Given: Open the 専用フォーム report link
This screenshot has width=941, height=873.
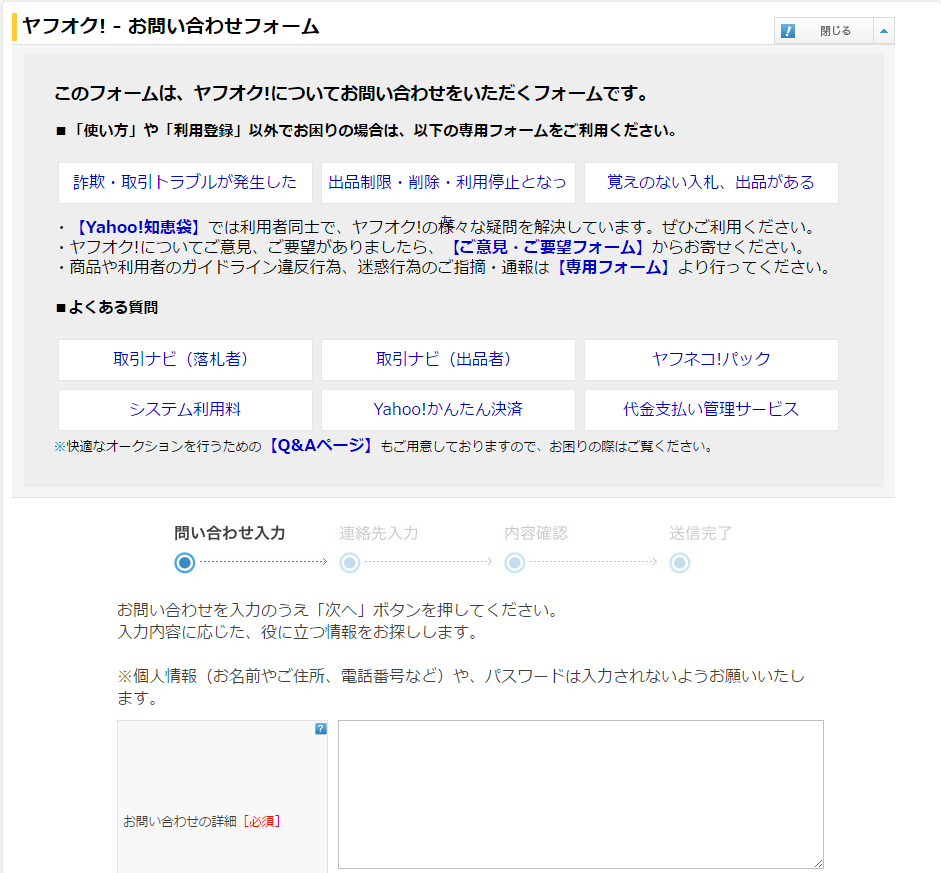Looking at the screenshot, I should point(613,268).
